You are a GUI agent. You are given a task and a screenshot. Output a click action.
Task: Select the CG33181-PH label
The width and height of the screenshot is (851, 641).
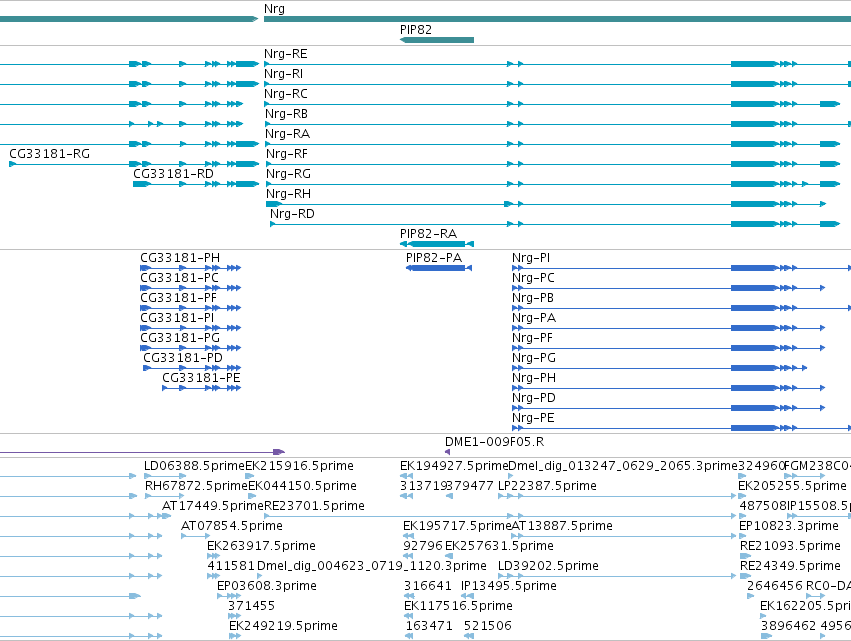point(180,258)
